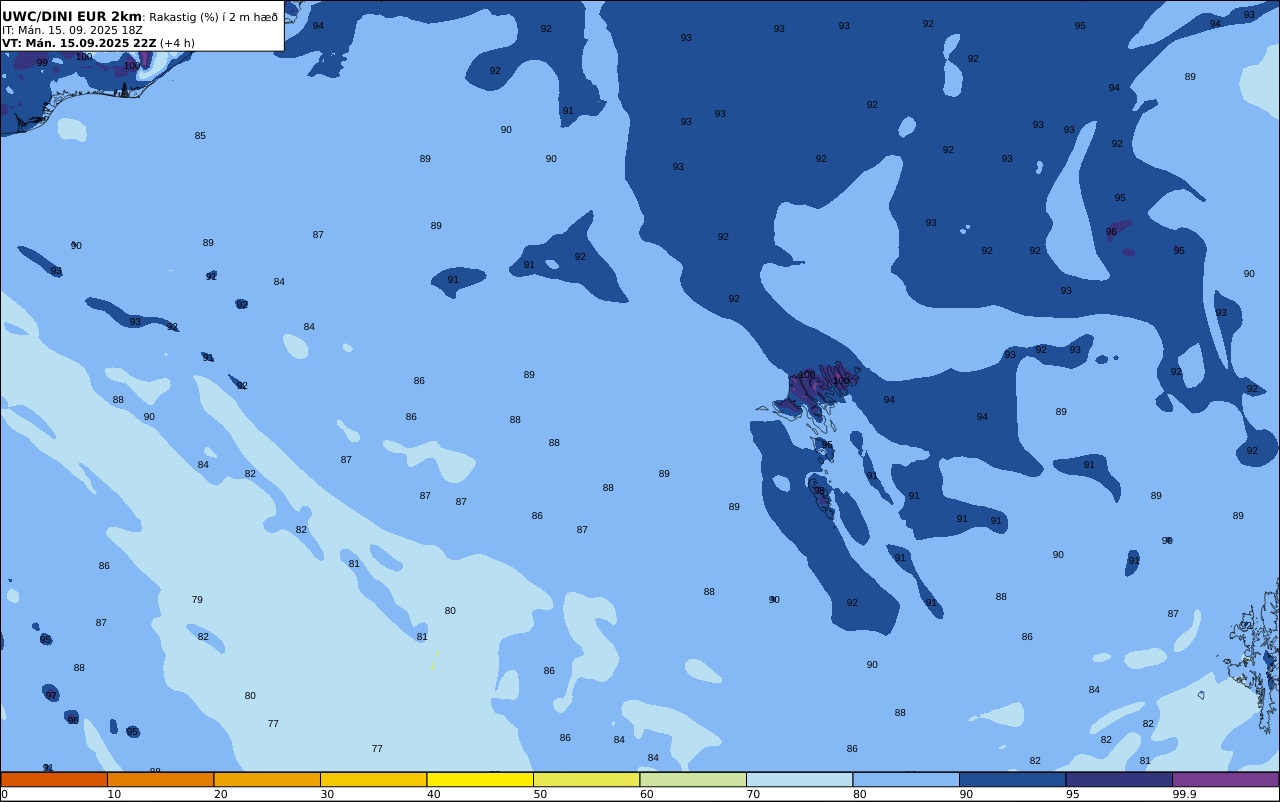This screenshot has height=802, width=1280.
Task: Click the orange 10–20 legend swatch
Action: pyautogui.click(x=160, y=779)
